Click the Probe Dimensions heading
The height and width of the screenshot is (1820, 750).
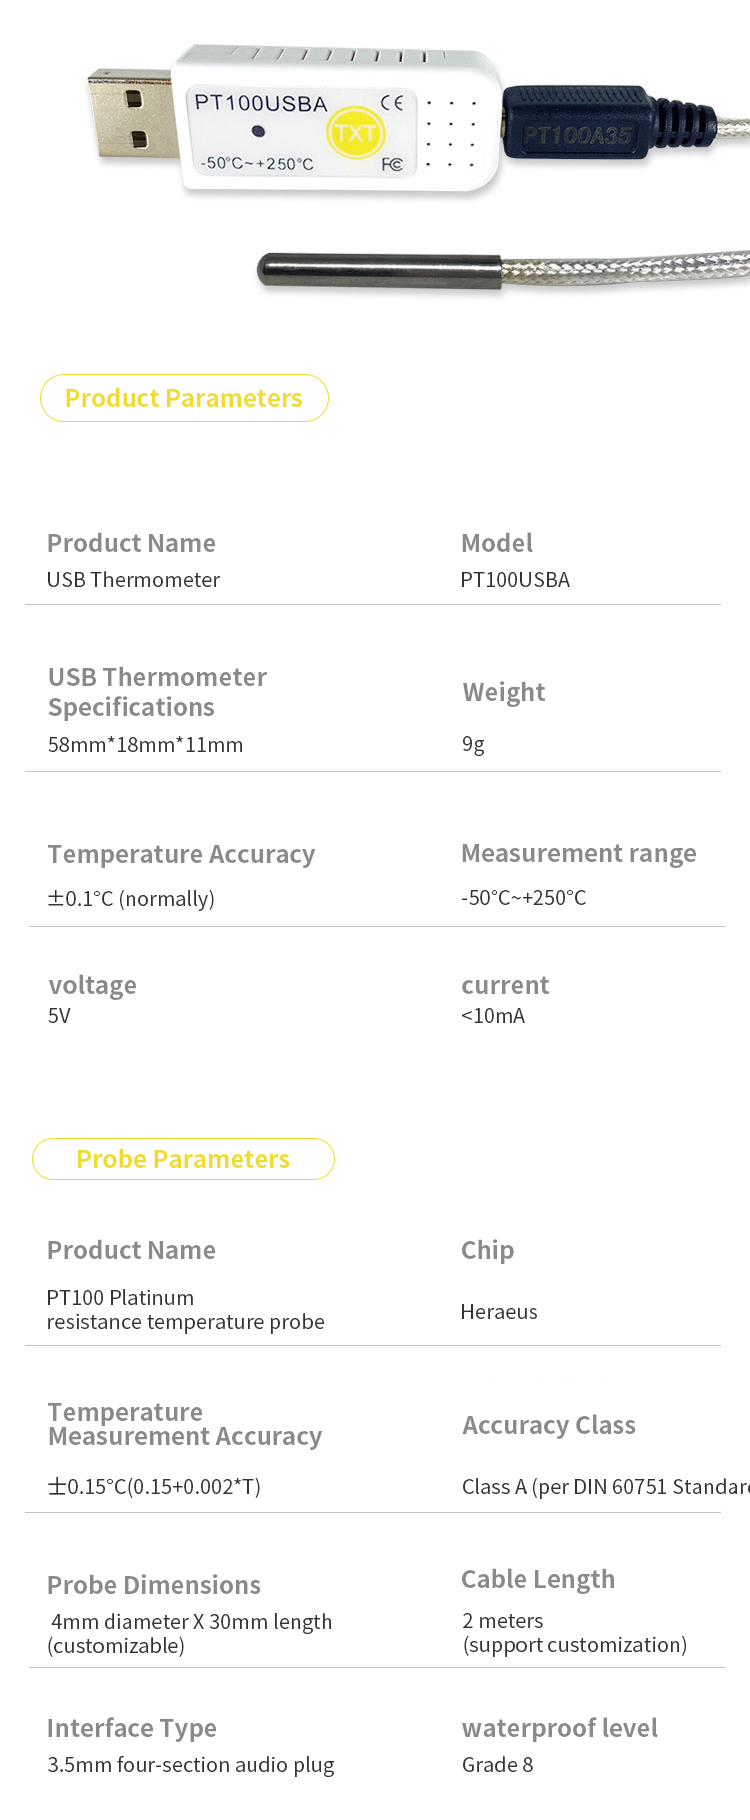tap(154, 1585)
